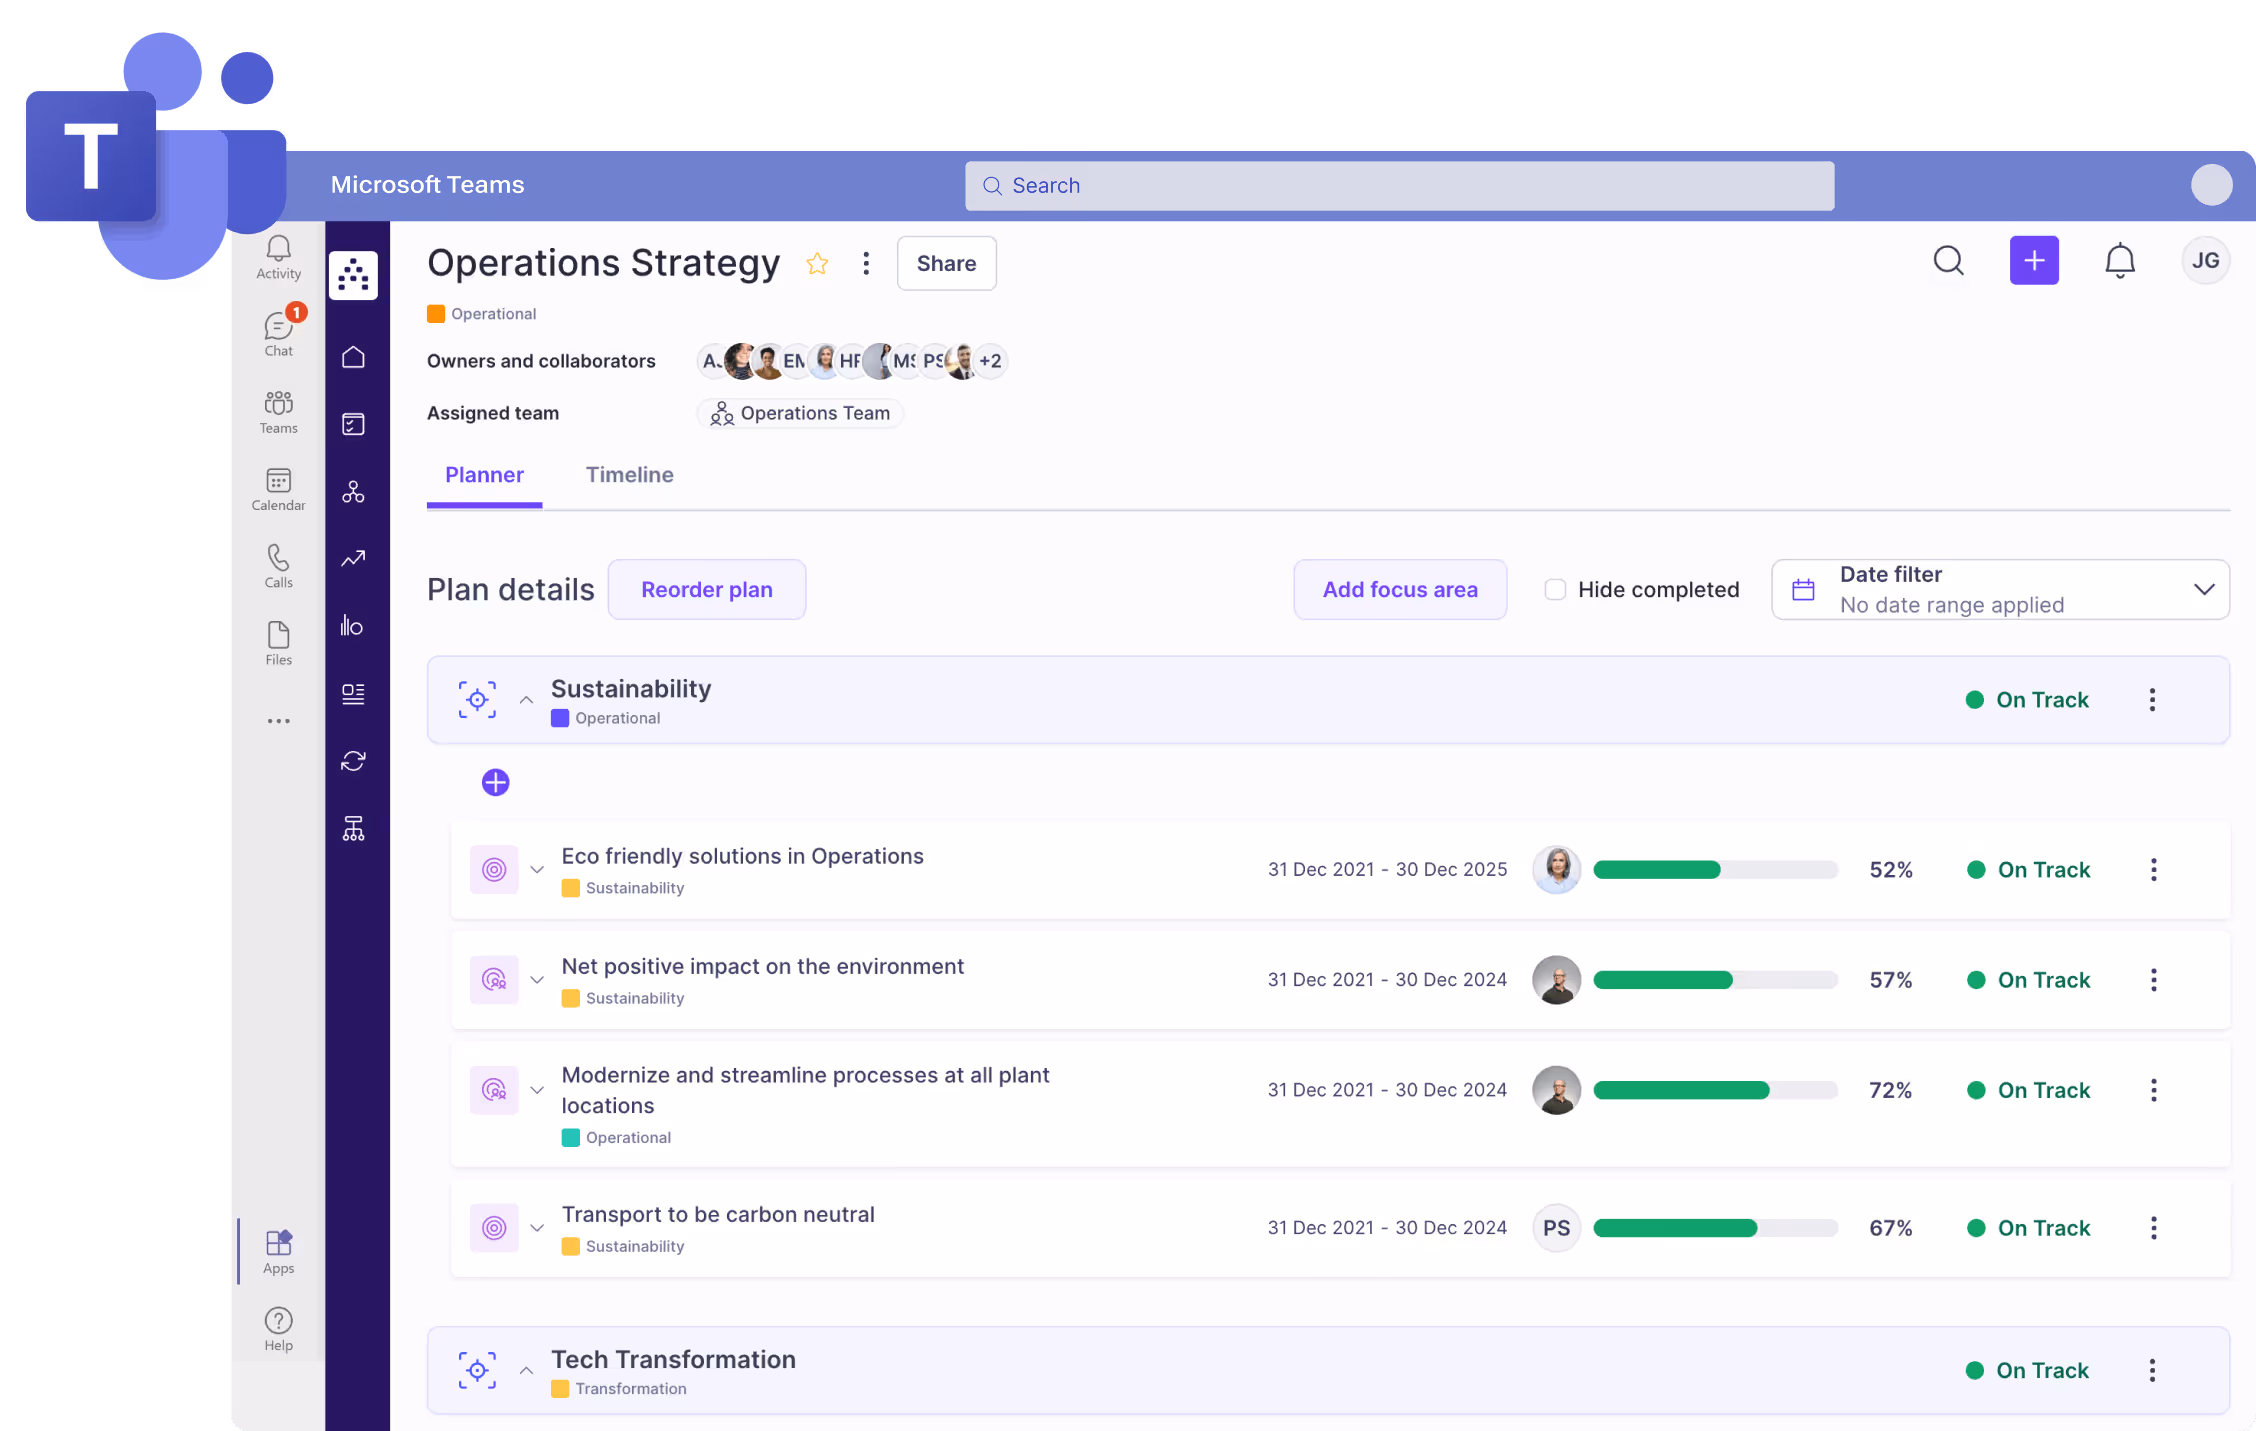Open the Calendar in Teams sidebar
Screen dimensions: 2256x1431
[278, 489]
